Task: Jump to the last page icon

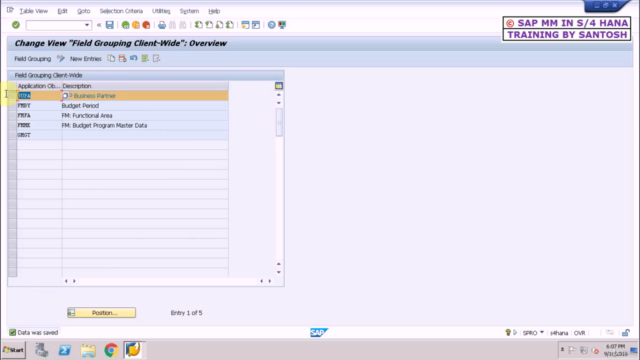Action: [230, 25]
